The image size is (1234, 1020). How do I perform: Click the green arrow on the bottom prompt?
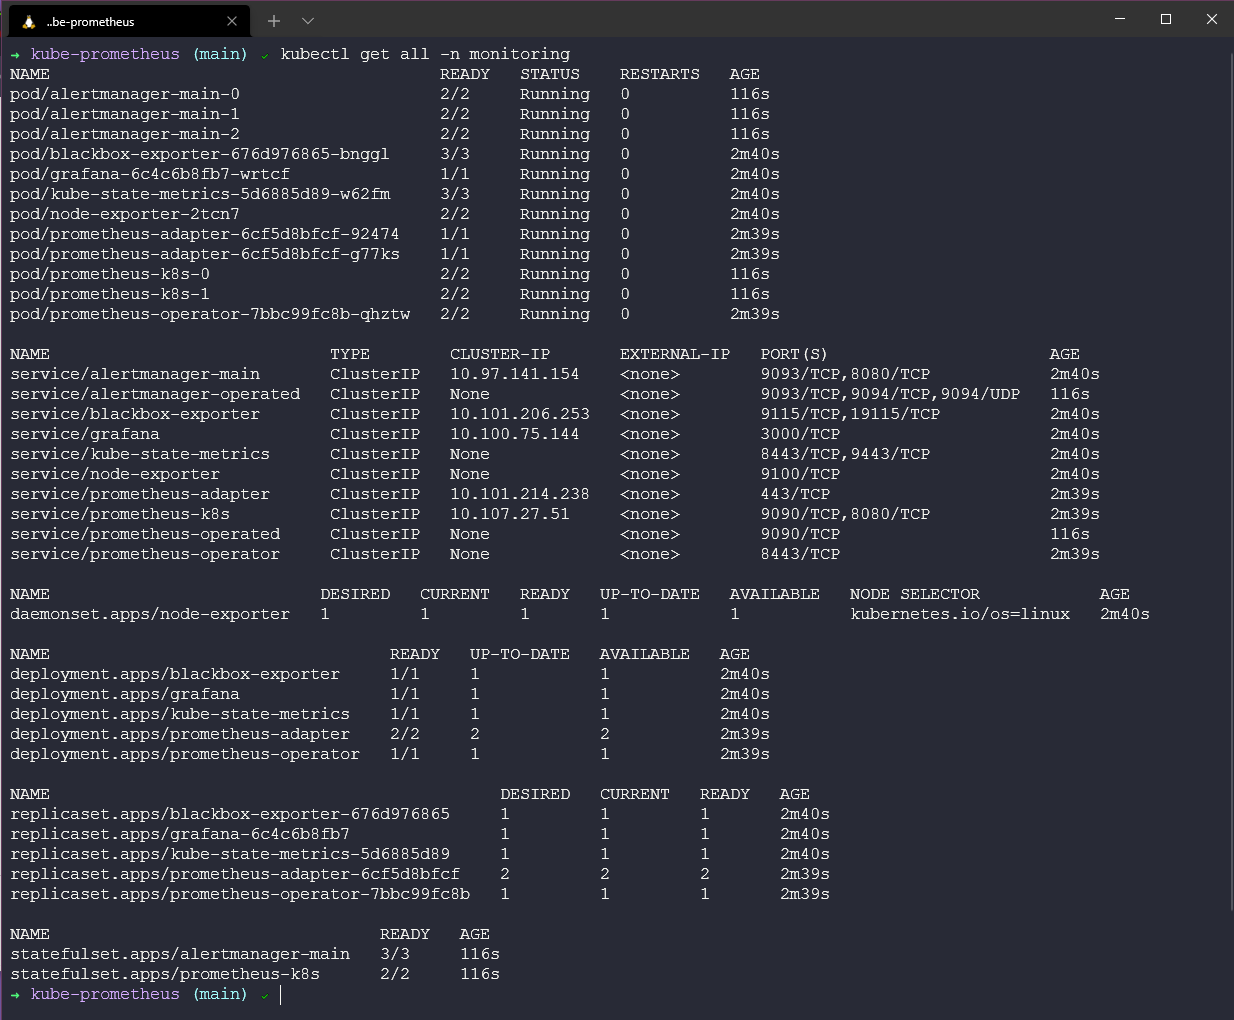coord(15,994)
